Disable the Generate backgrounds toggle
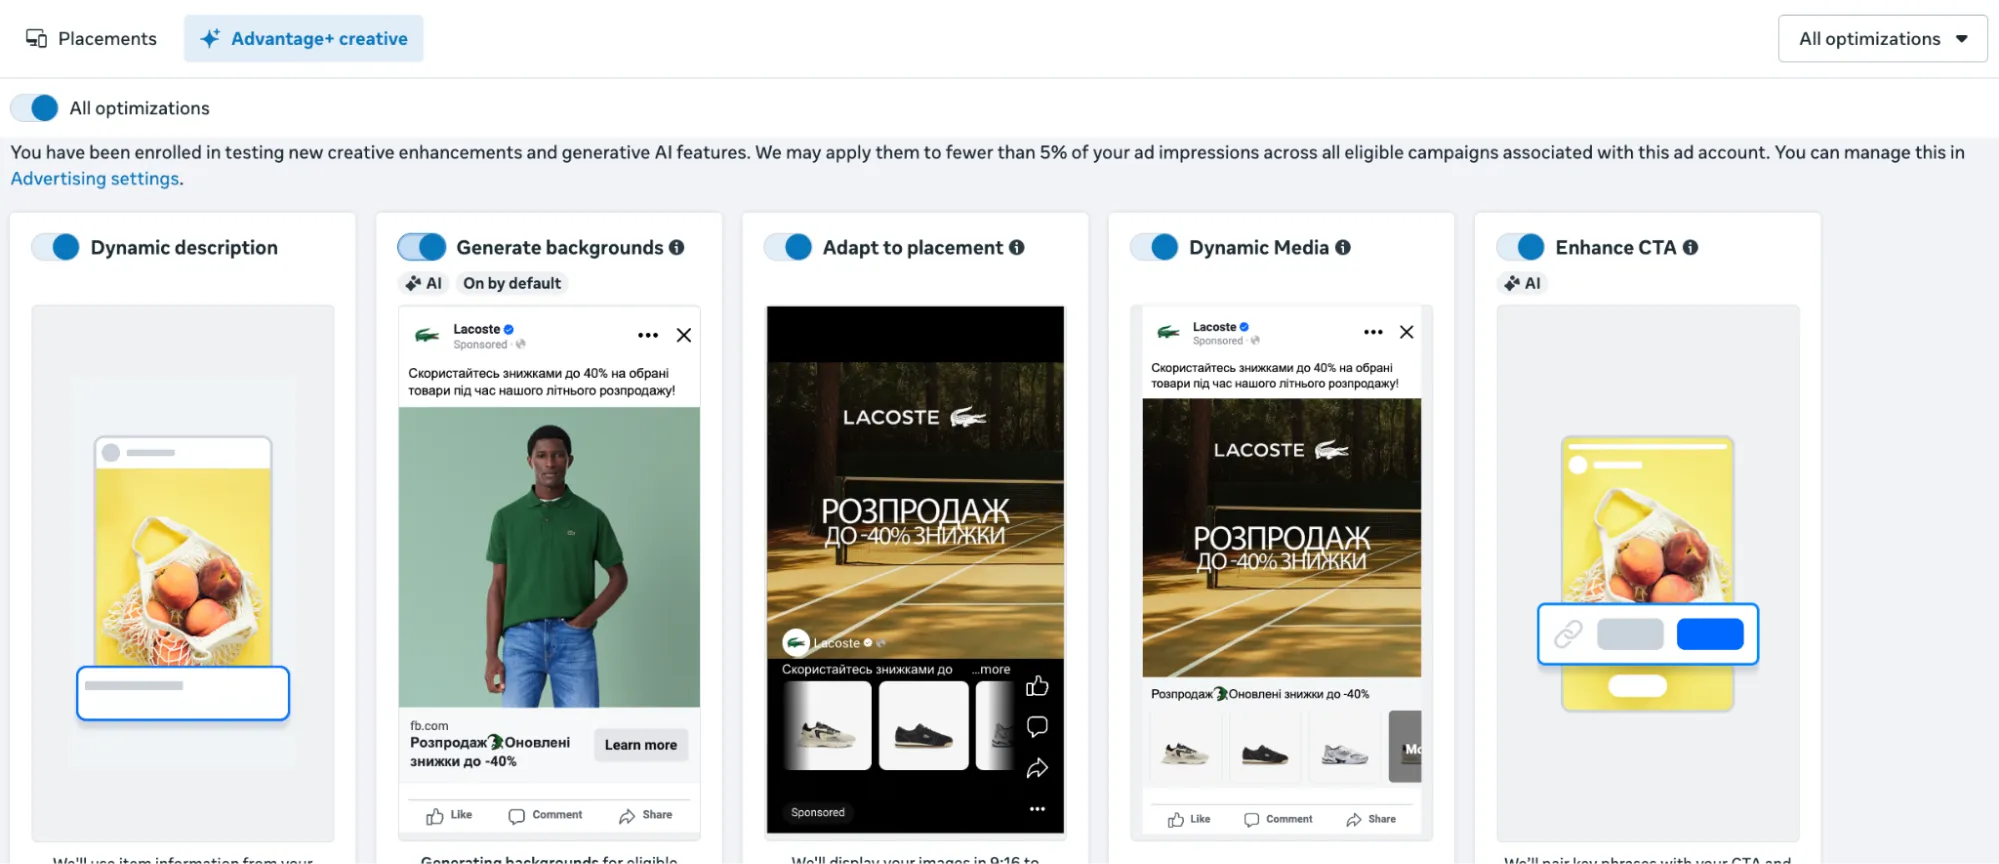The height and width of the screenshot is (864, 1999). click(422, 247)
